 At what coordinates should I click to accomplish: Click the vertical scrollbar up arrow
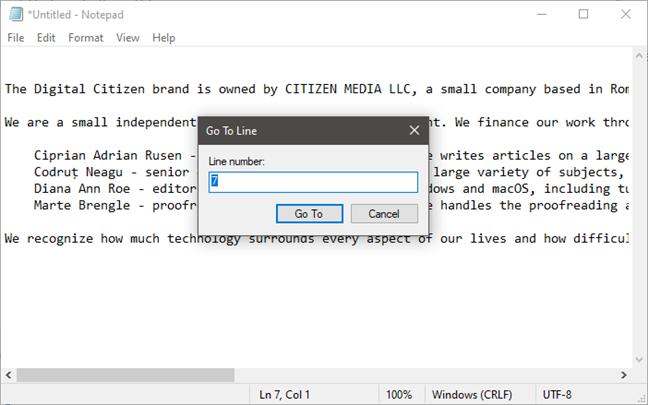(639, 56)
